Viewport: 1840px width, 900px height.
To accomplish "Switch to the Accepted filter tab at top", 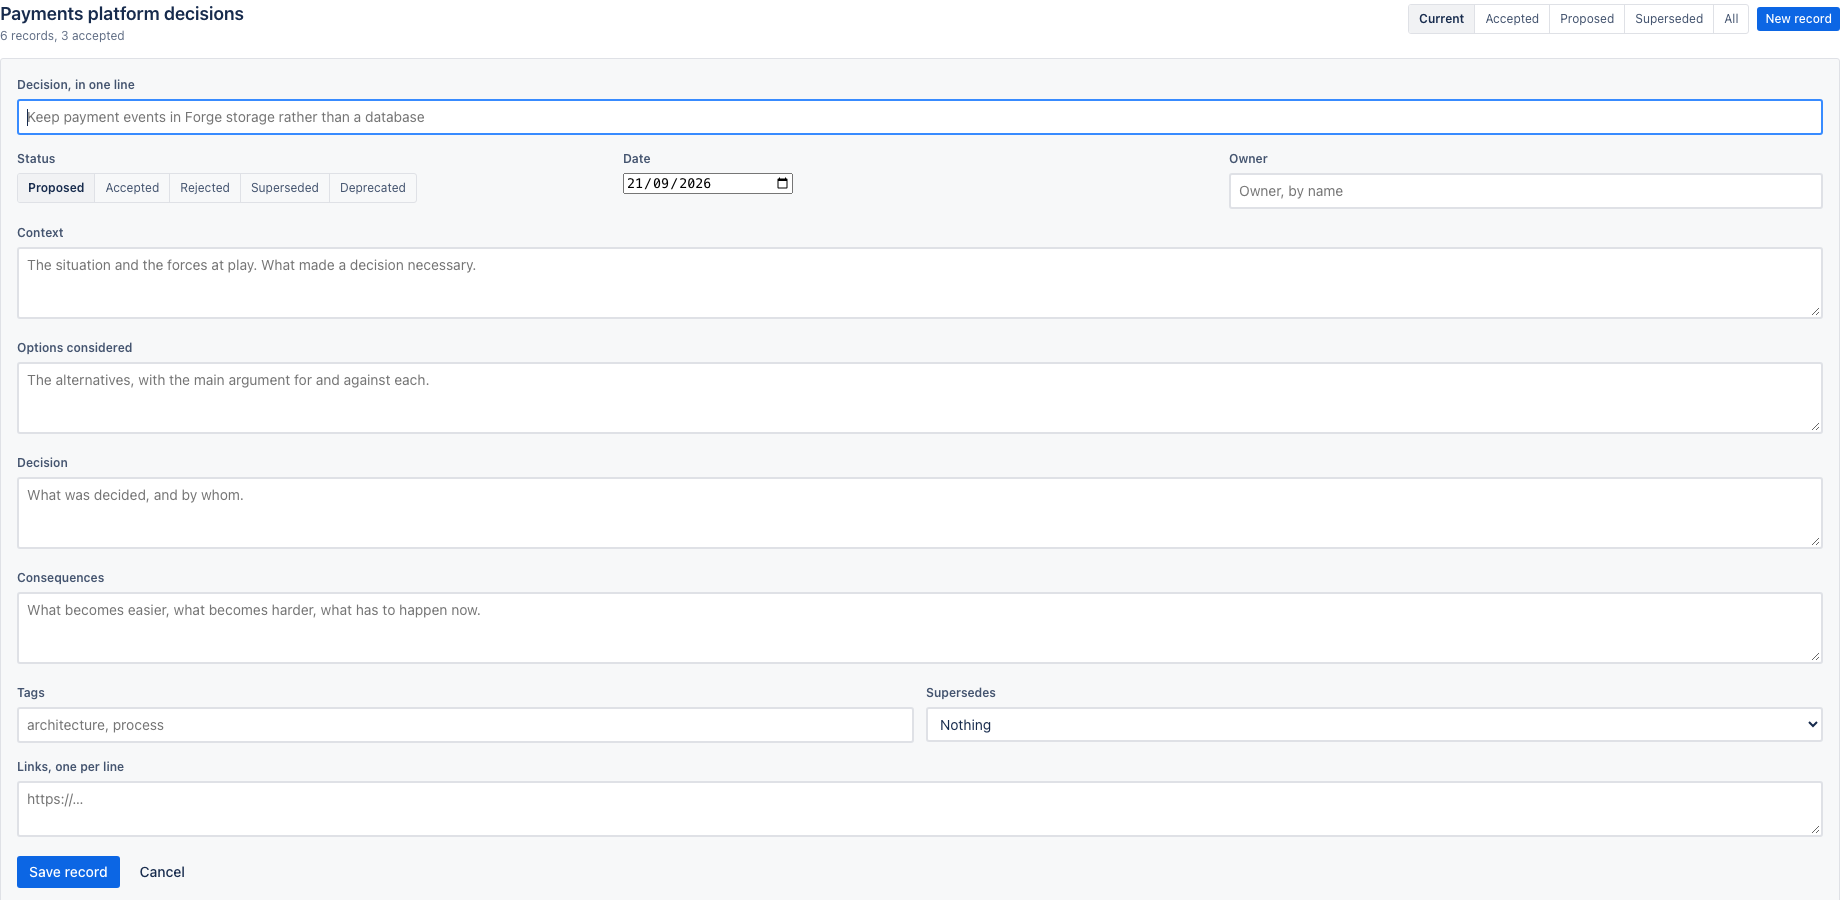I will pos(1512,19).
